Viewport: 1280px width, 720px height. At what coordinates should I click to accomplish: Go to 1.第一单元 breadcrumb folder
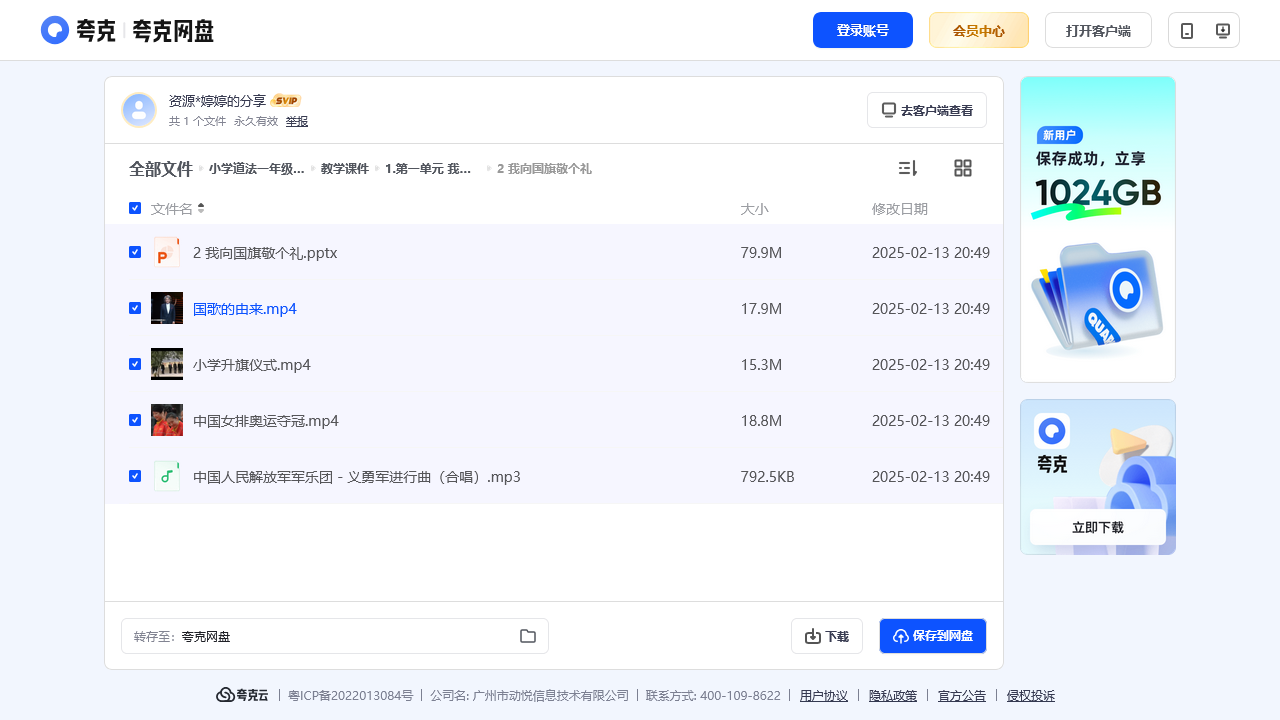coord(429,169)
